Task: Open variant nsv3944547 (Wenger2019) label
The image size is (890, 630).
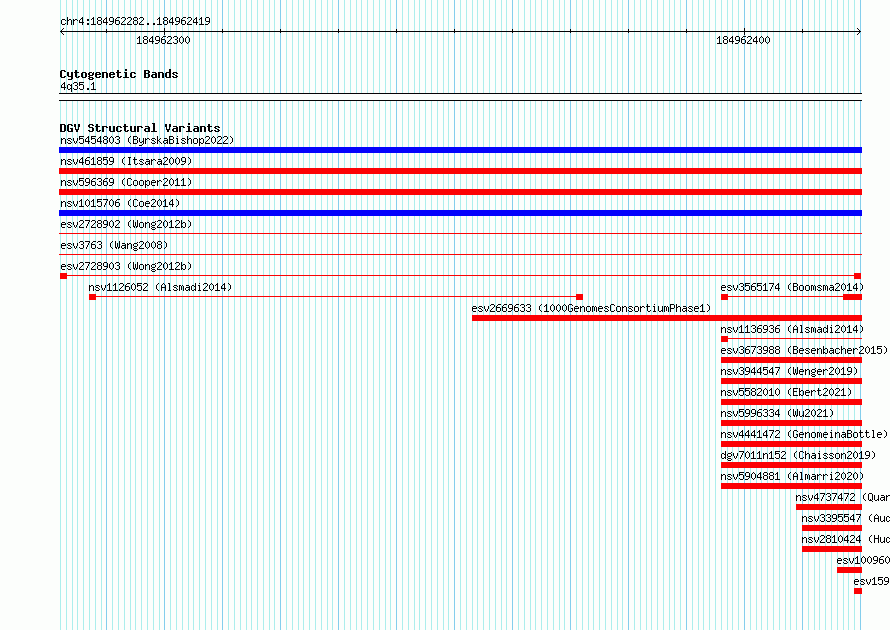Action: pyautogui.click(x=789, y=371)
